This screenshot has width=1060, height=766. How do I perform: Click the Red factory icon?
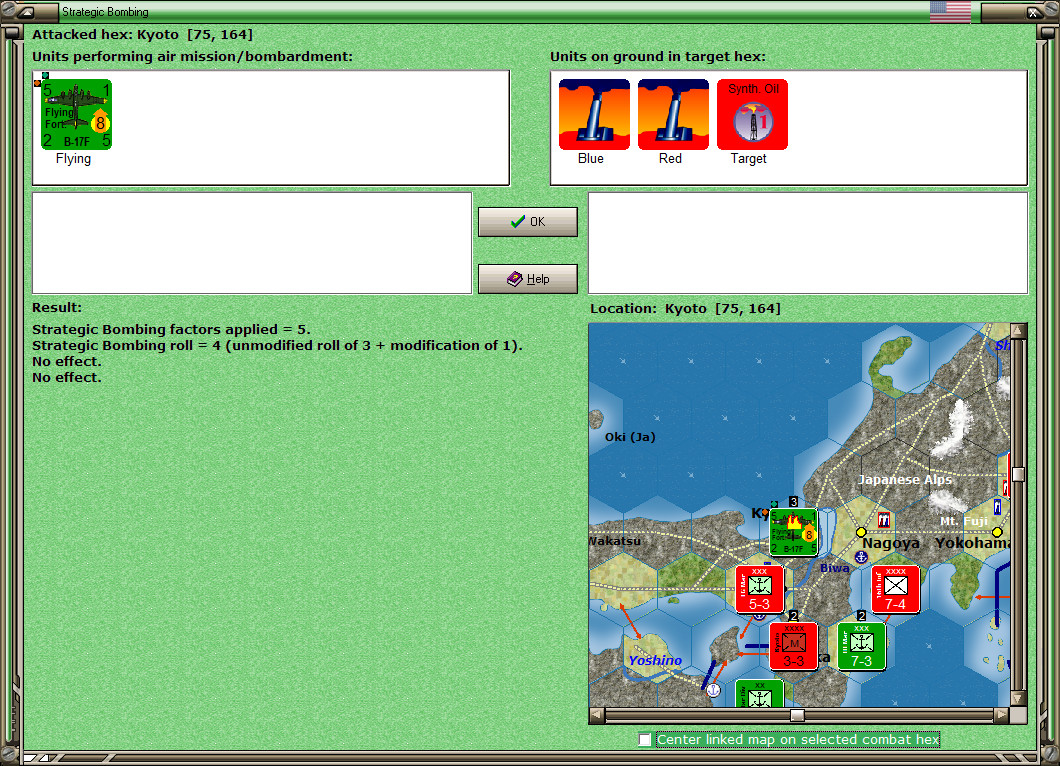(673, 114)
